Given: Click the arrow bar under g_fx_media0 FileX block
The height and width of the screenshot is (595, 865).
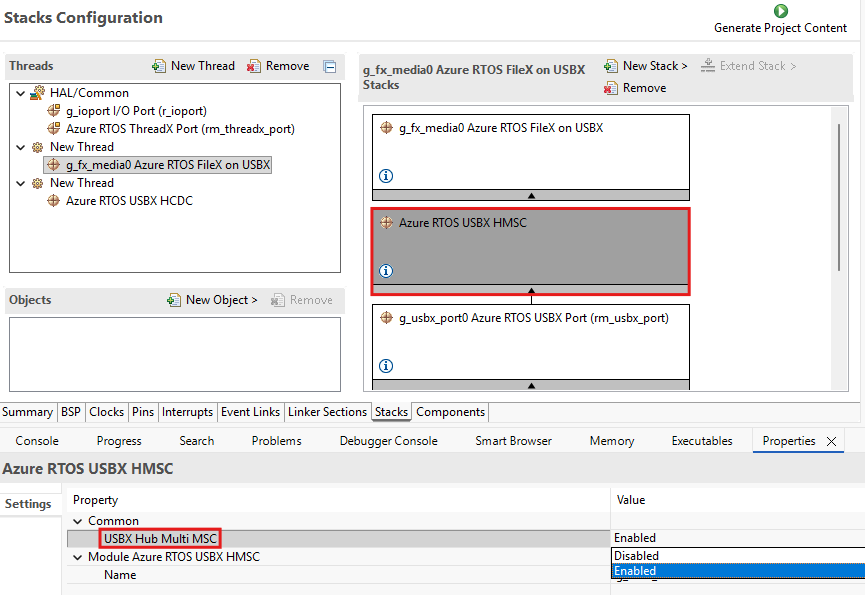Looking at the screenshot, I should click(x=531, y=195).
